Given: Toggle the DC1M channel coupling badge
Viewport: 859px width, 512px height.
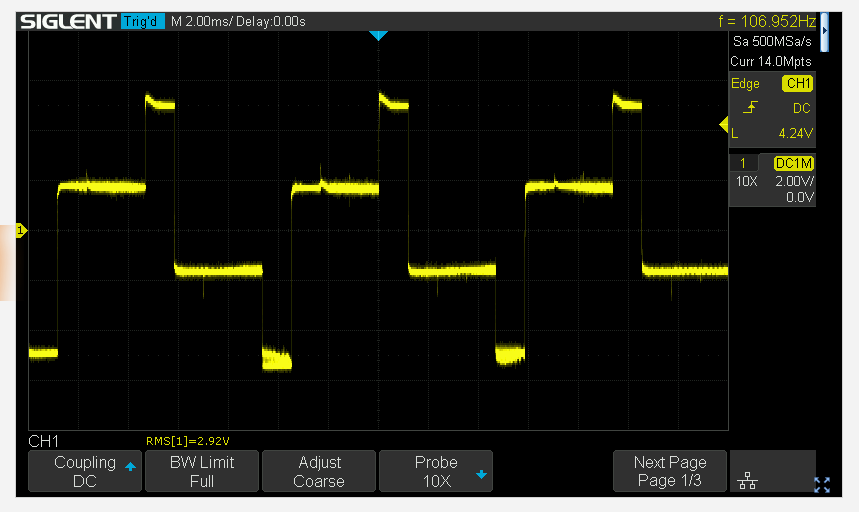Looking at the screenshot, I should click(x=794, y=162).
